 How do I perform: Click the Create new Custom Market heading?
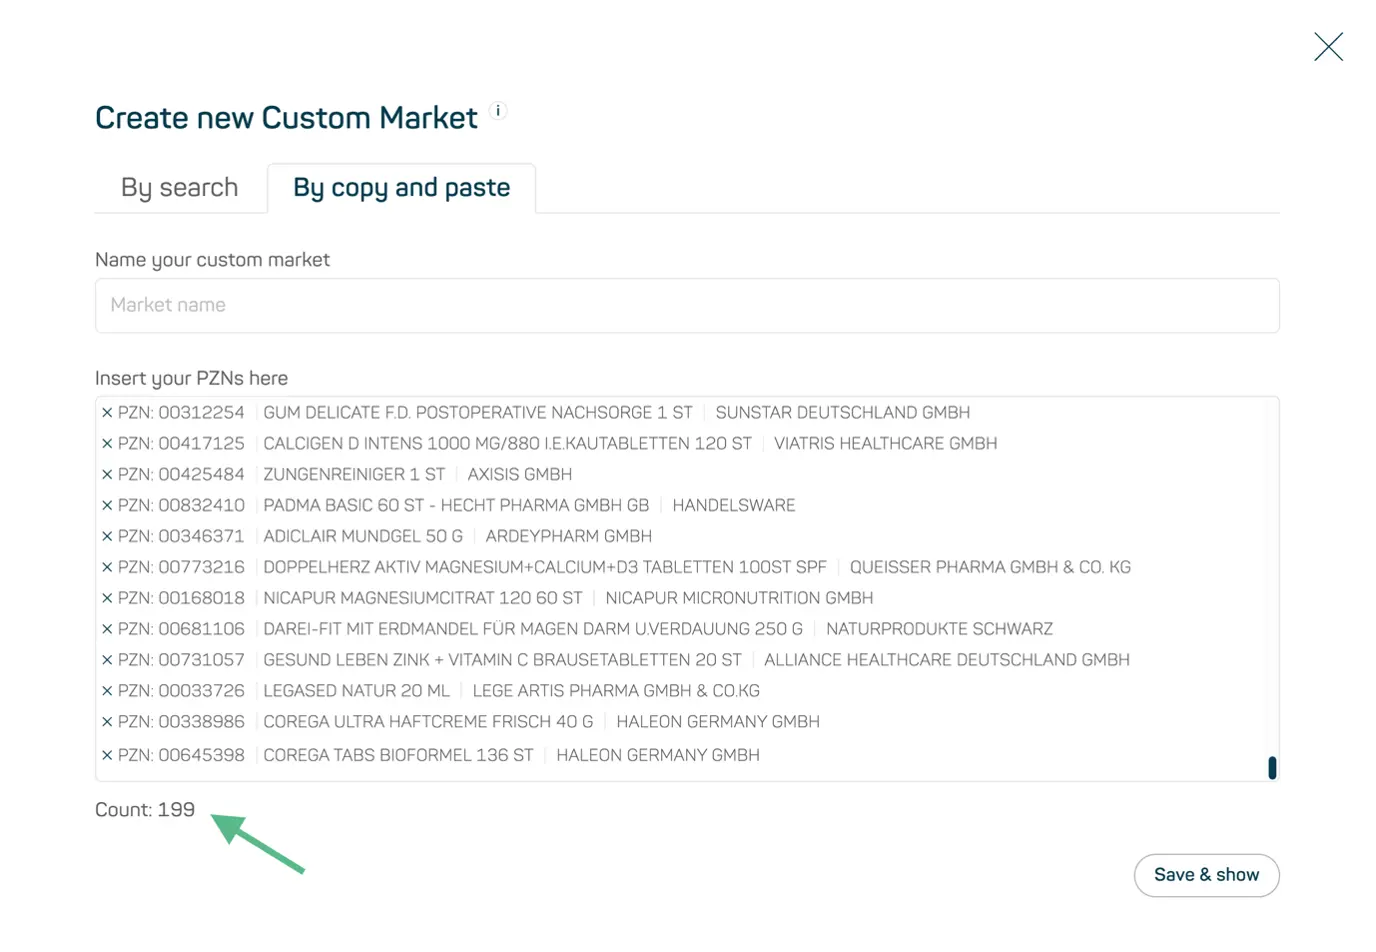[x=286, y=118]
